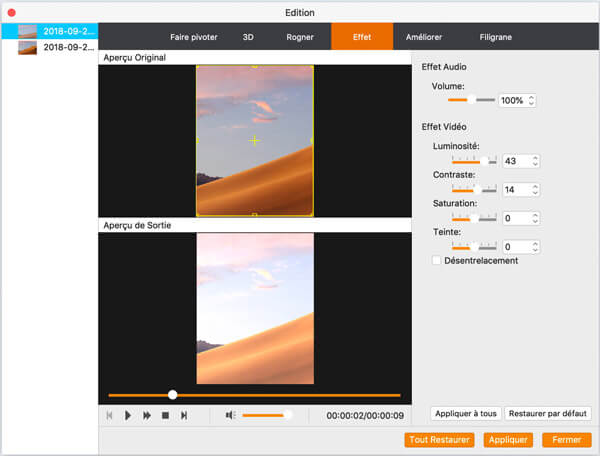Click the Saturation value stepper
The height and width of the screenshot is (456, 600).
[536, 218]
